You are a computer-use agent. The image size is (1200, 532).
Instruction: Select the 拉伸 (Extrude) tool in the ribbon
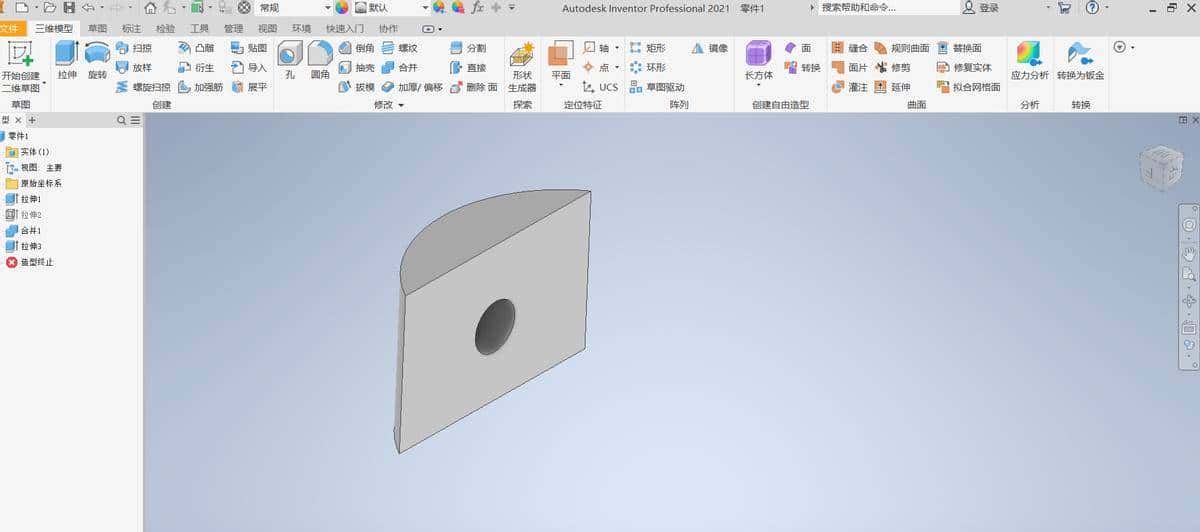point(67,59)
